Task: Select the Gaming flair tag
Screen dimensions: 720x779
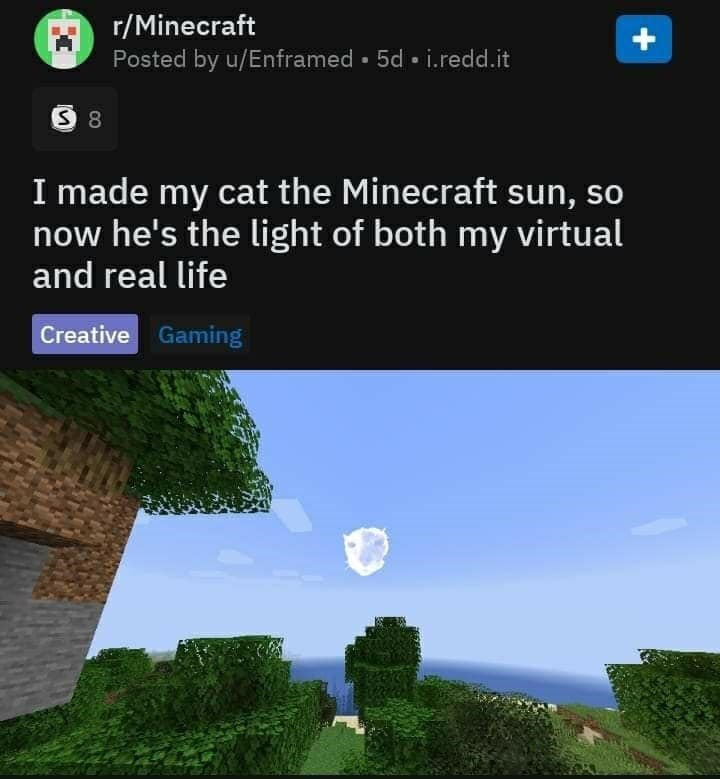Action: [200, 335]
